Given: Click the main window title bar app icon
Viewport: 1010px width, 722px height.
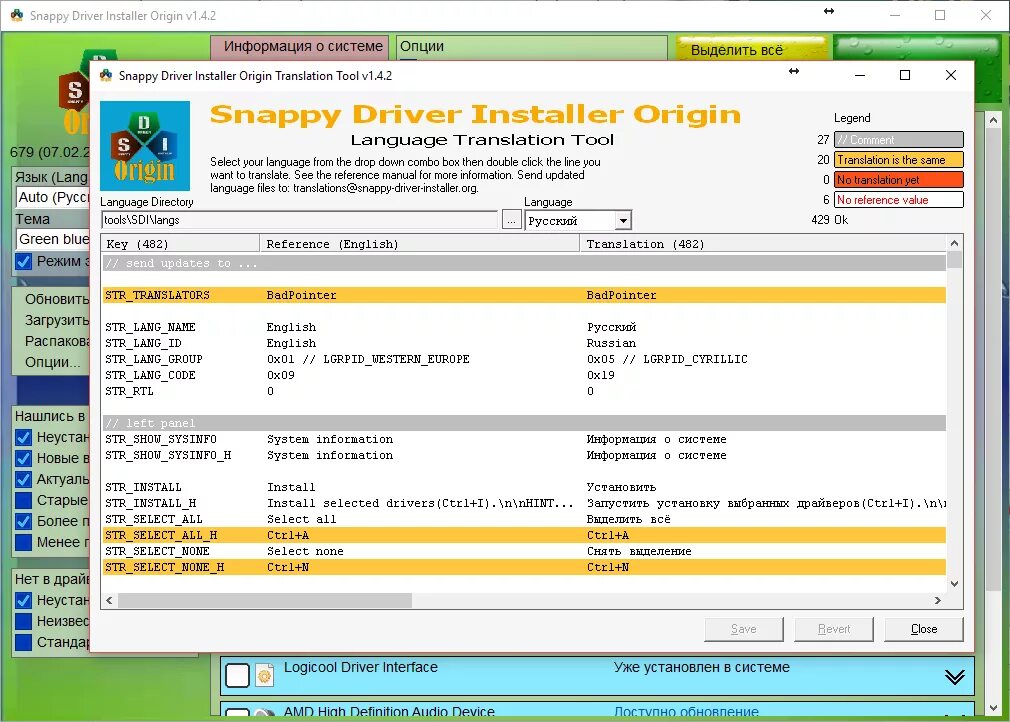Looking at the screenshot, I should click(17, 15).
